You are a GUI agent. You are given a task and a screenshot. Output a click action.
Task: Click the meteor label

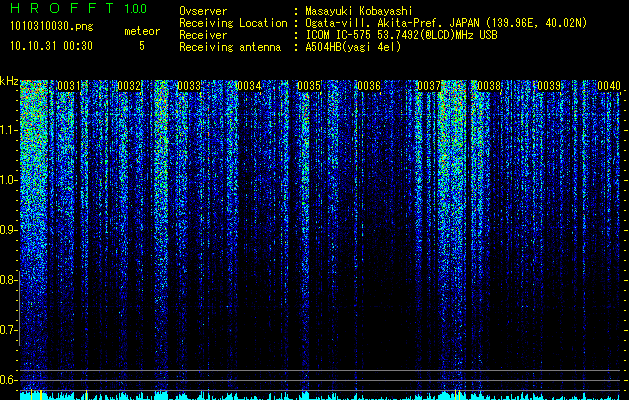pos(142,31)
